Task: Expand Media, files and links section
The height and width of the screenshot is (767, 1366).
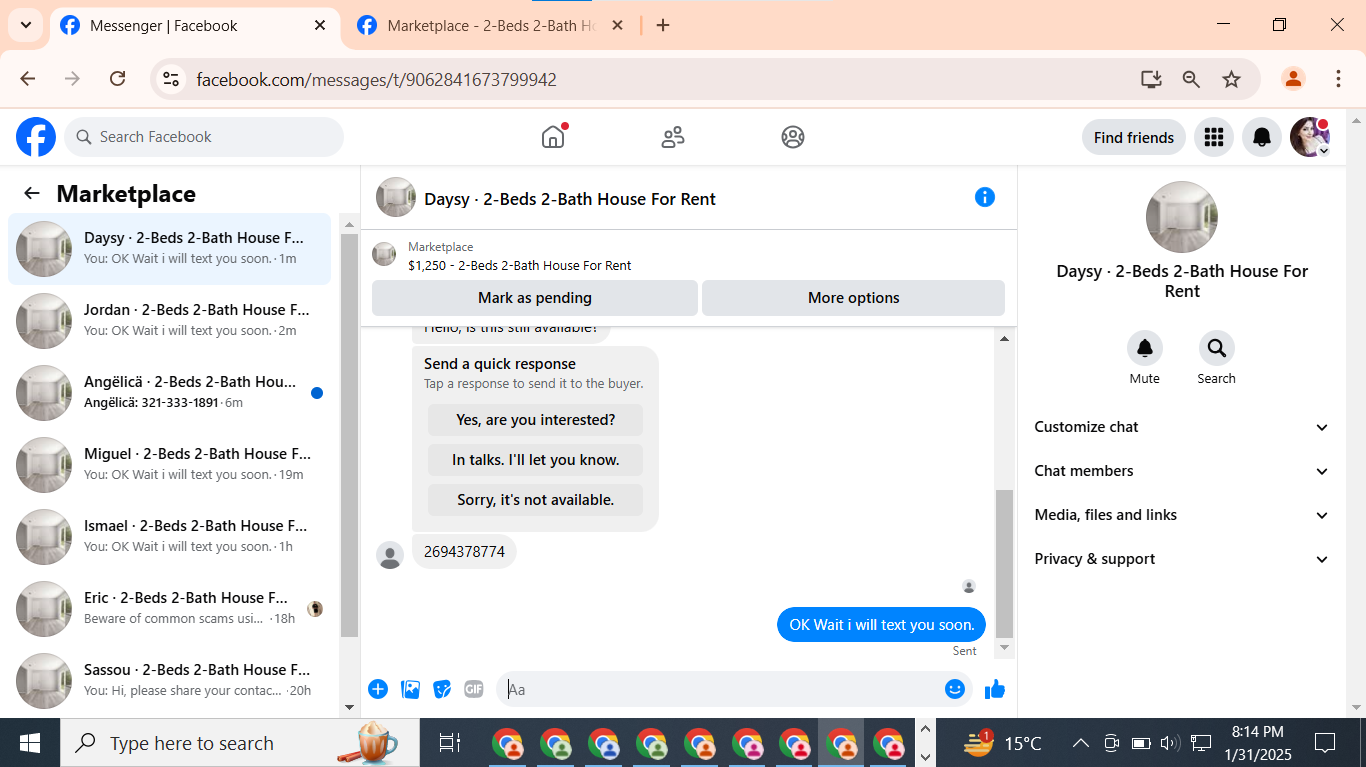Action: pyautogui.click(x=1182, y=515)
